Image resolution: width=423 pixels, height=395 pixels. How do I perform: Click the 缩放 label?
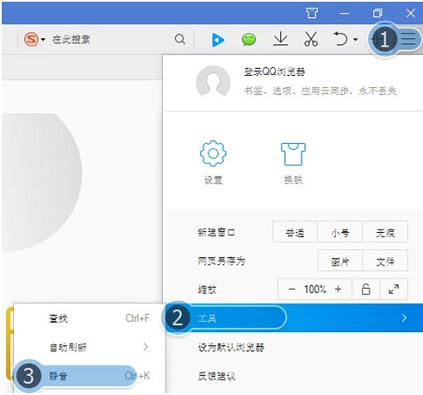(x=207, y=290)
